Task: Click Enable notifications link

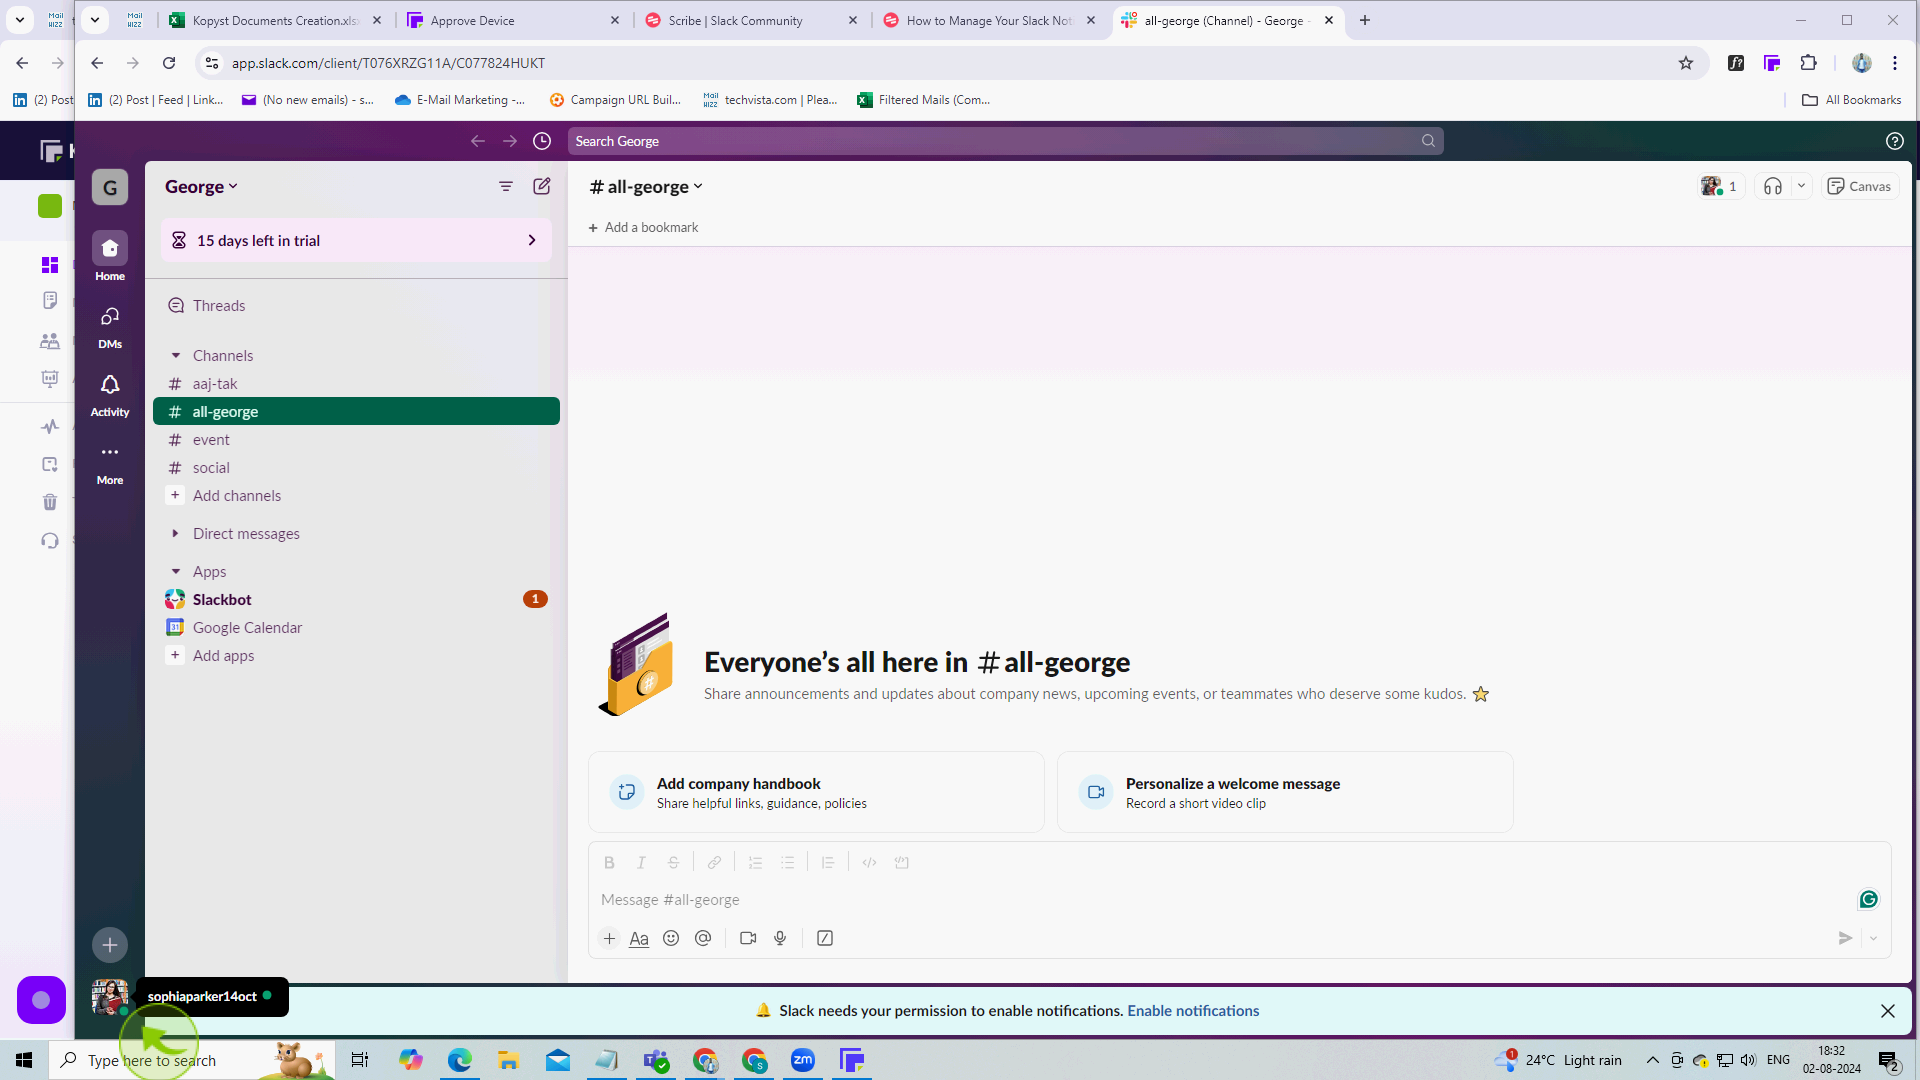Action: [1193, 1010]
